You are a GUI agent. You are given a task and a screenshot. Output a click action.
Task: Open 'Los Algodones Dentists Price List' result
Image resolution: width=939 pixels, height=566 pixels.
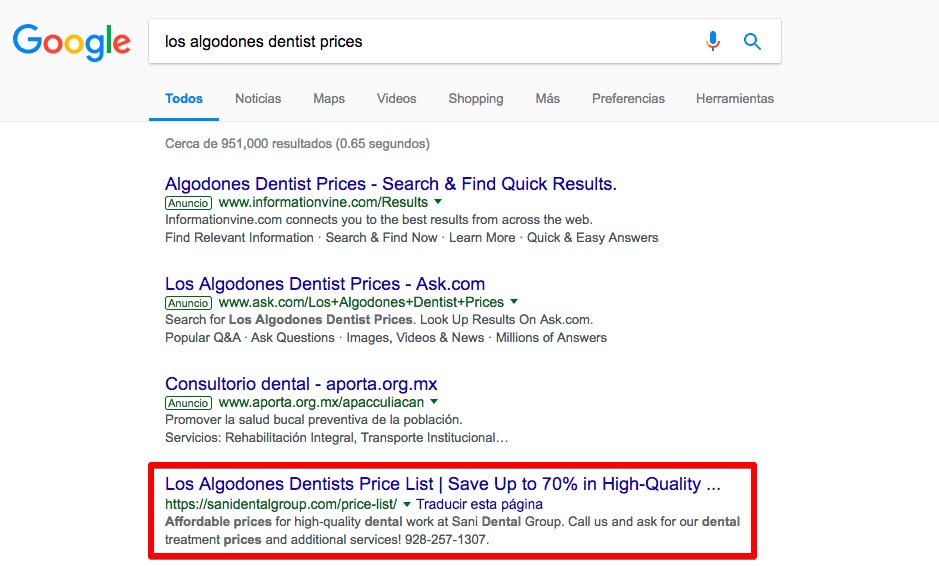[x=443, y=484]
